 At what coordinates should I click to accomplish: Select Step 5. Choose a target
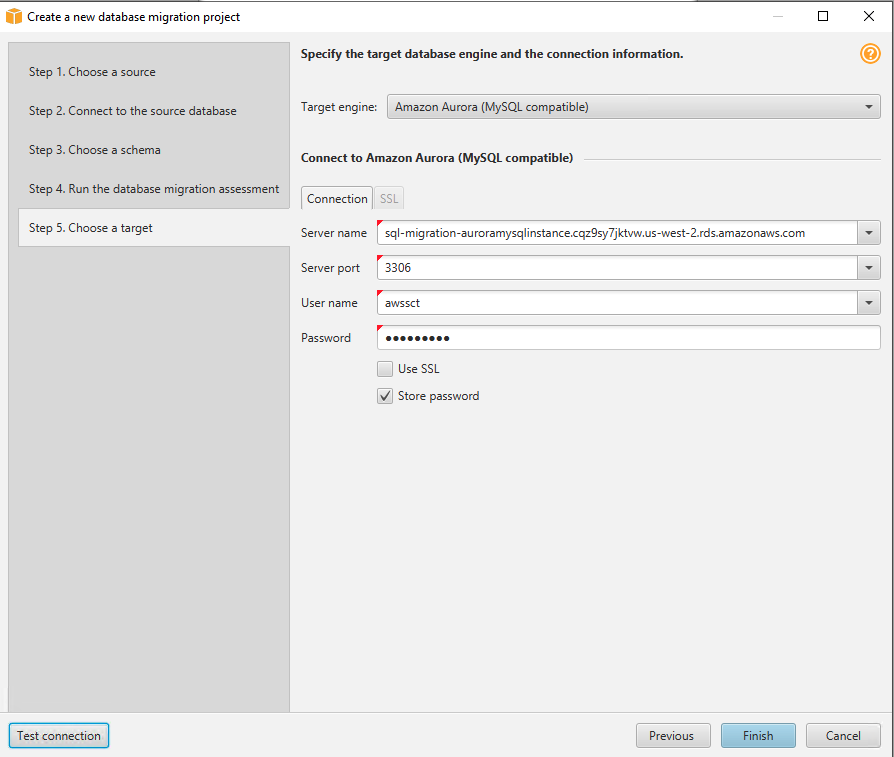(154, 227)
